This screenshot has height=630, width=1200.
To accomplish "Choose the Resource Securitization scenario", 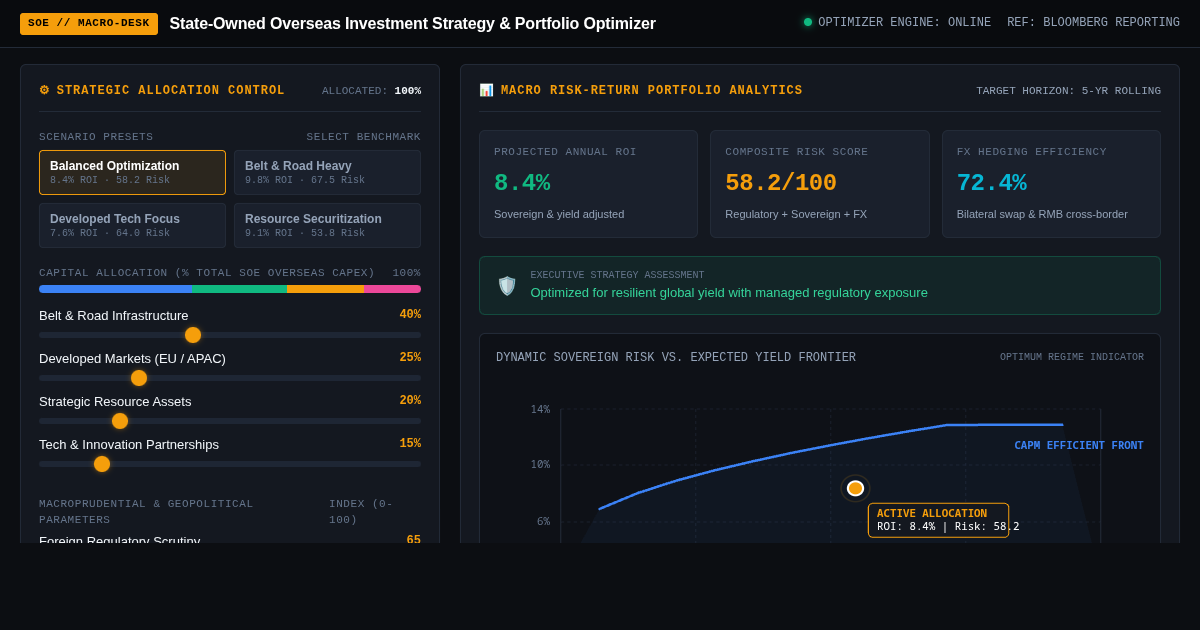I will (x=327, y=225).
